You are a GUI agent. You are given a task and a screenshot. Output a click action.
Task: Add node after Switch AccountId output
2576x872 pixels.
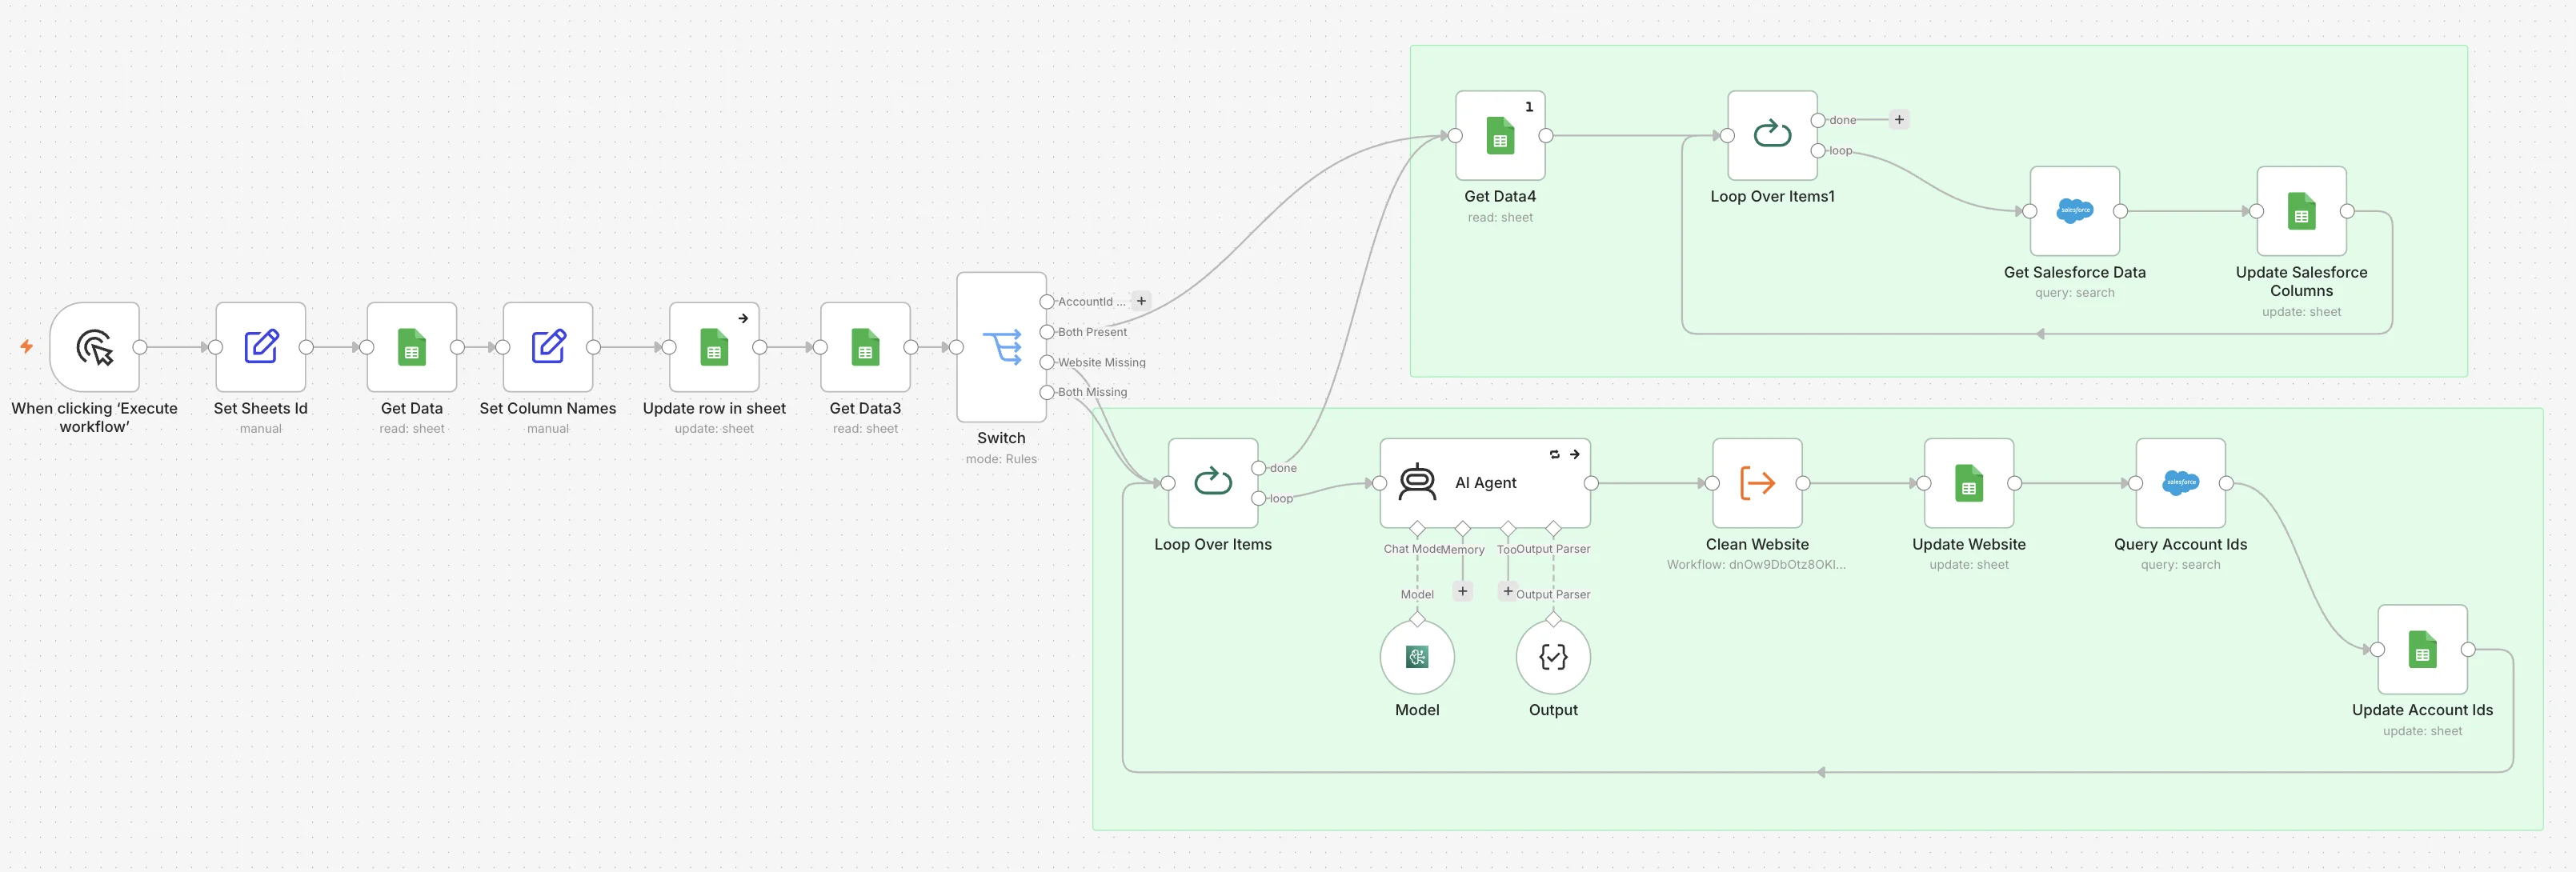pos(1141,301)
